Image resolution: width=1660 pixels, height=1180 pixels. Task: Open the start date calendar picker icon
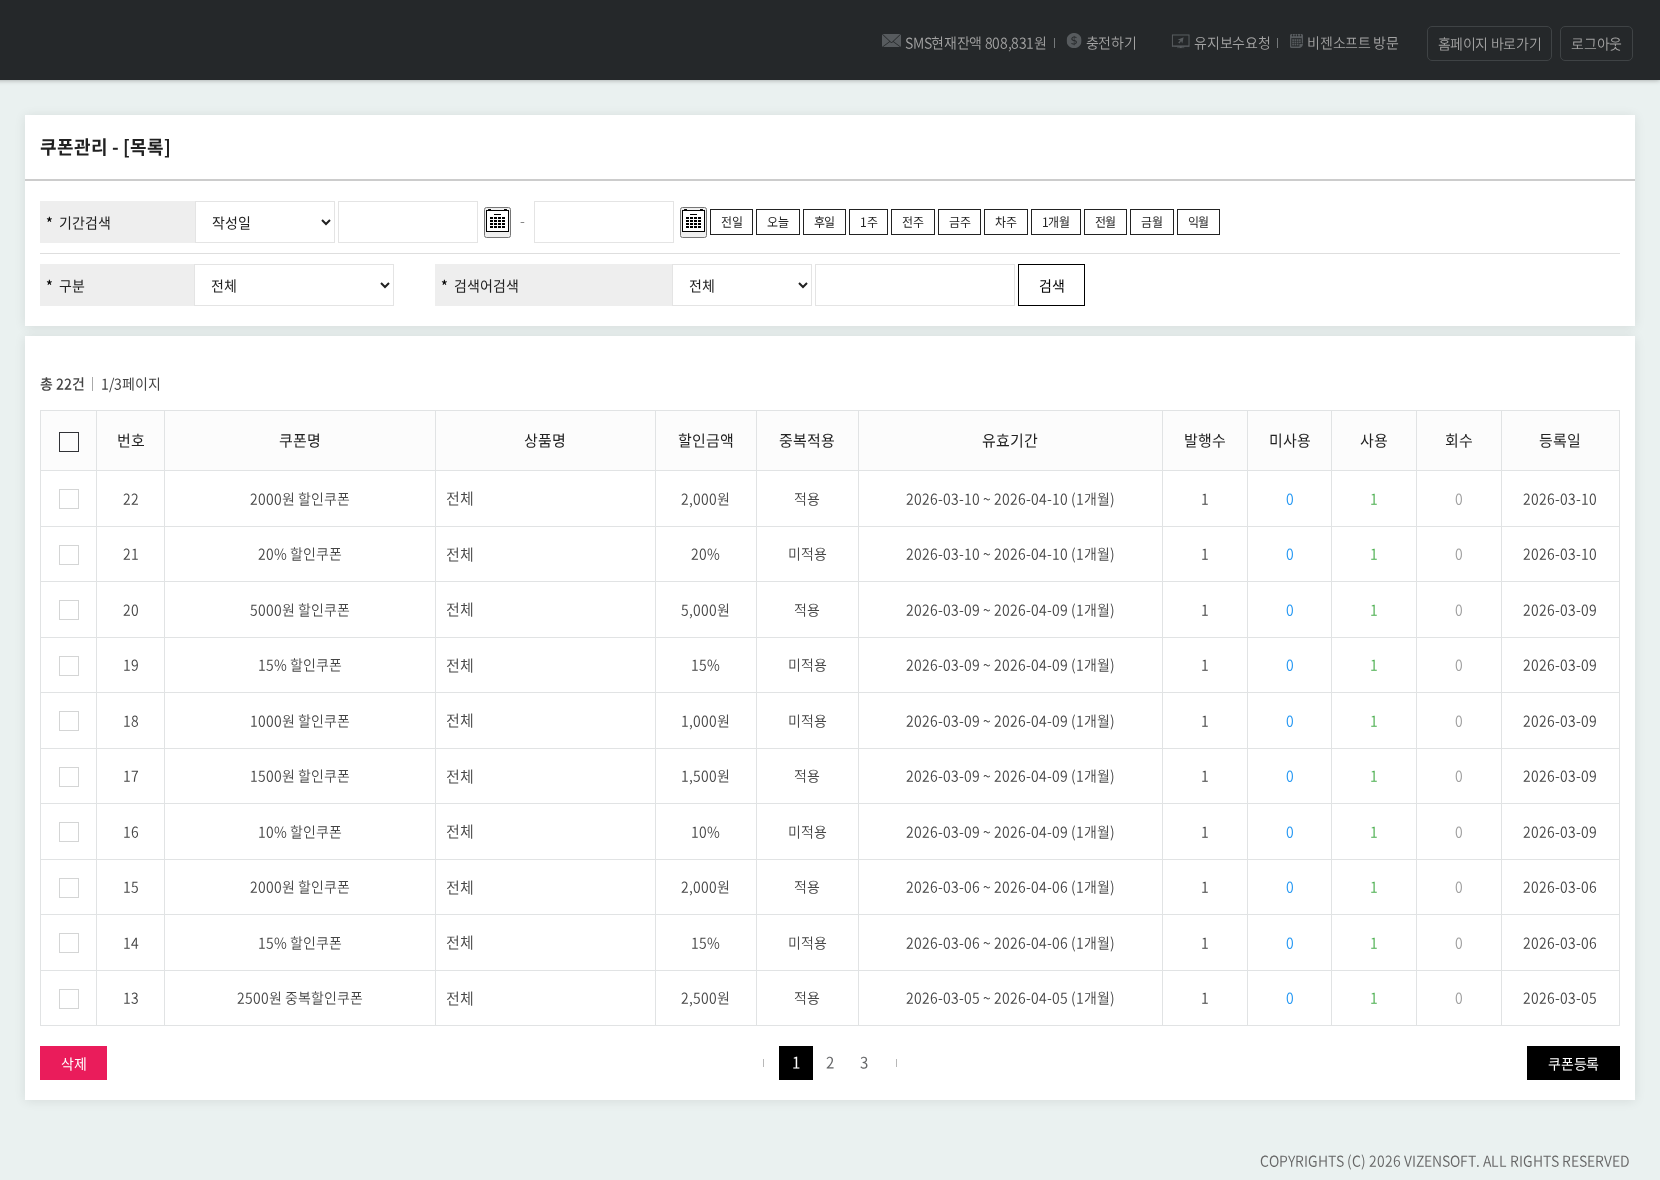pyautogui.click(x=497, y=222)
